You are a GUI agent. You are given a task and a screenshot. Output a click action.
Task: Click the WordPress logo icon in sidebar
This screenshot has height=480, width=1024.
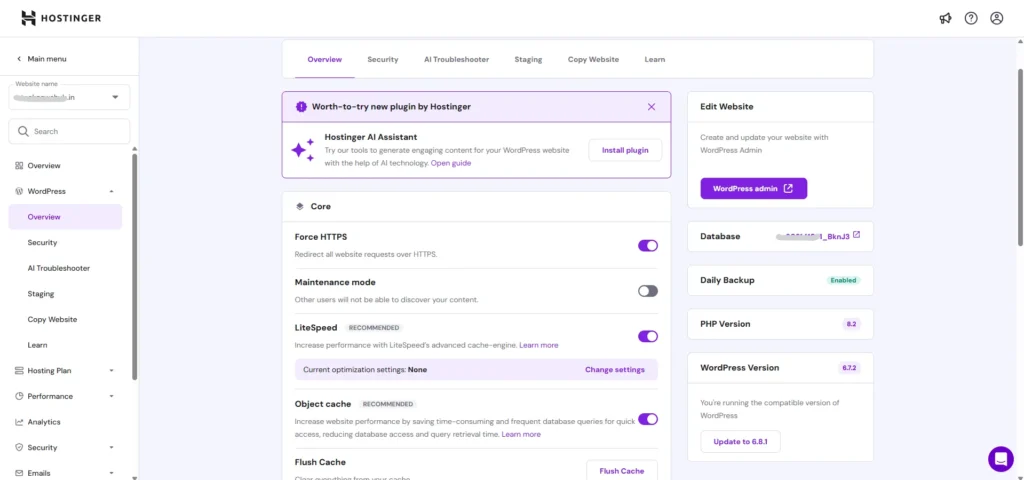click(19, 191)
